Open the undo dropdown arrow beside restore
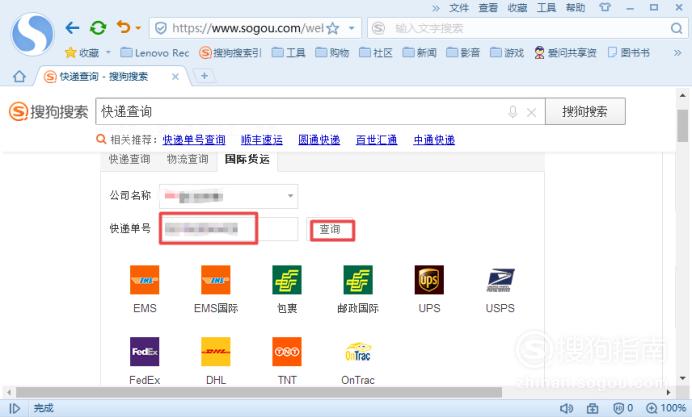The width and height of the screenshot is (692, 417). 138,28
